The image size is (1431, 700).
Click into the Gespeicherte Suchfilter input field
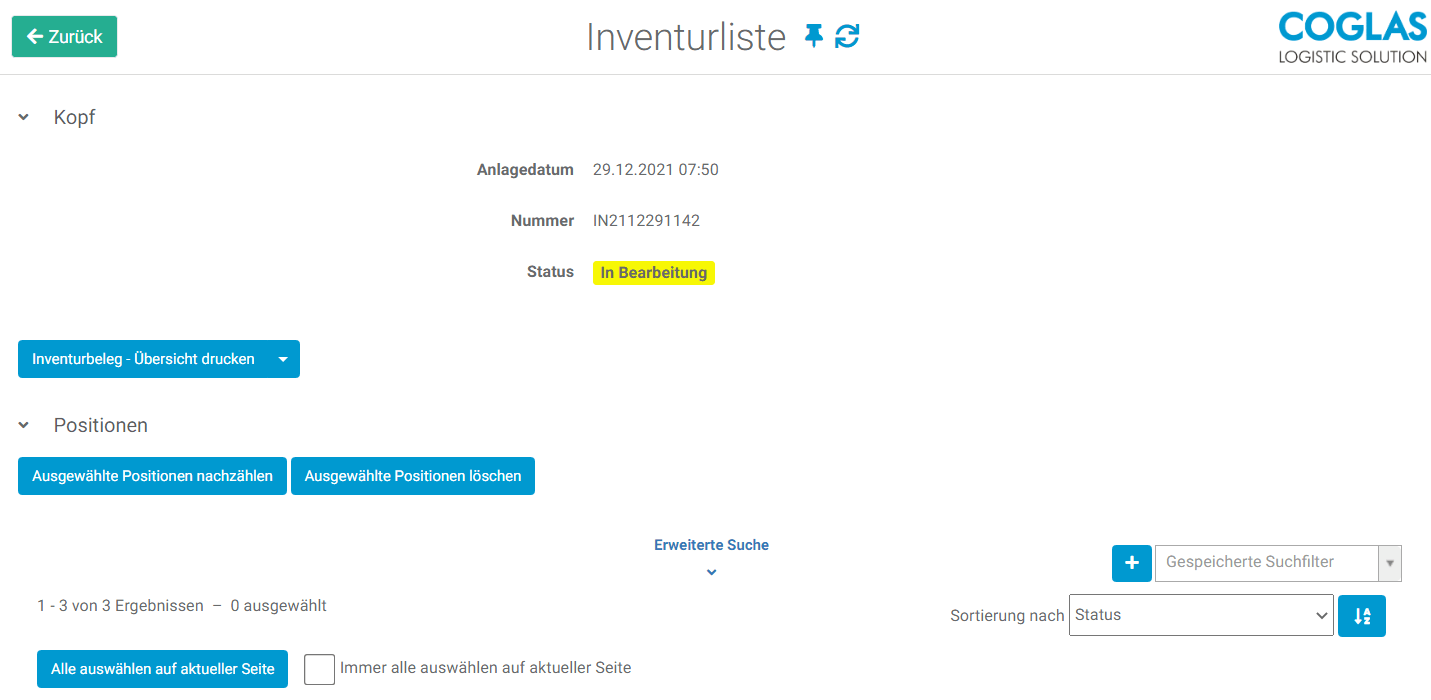click(1265, 563)
